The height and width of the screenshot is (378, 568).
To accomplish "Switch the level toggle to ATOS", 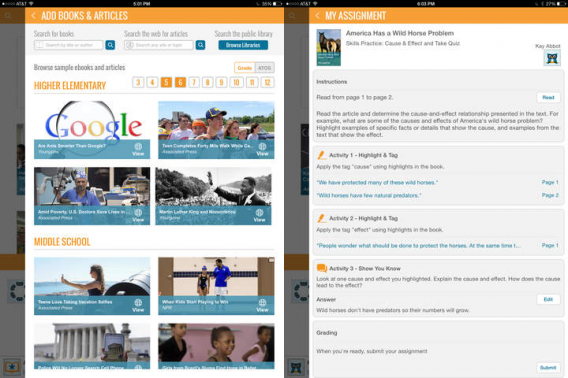I will pyautogui.click(x=264, y=68).
